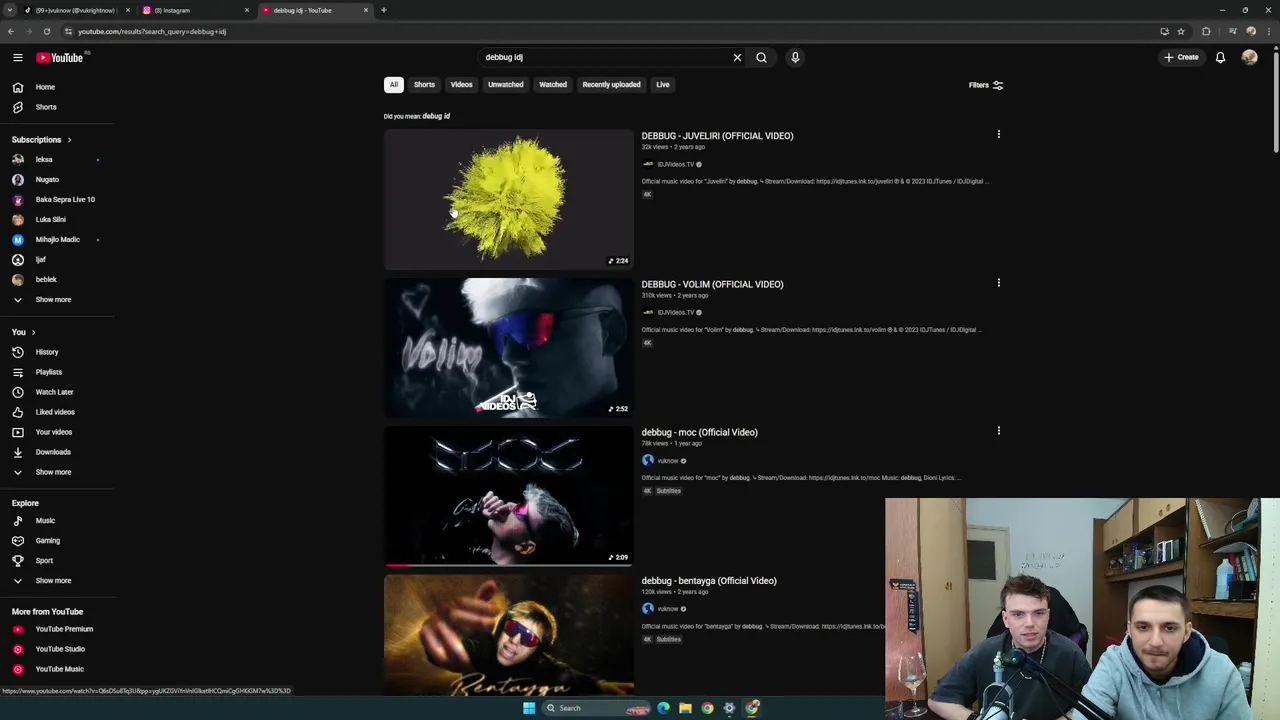The height and width of the screenshot is (720, 1280).
Task: Open the leksa subscription channel
Action: (x=56, y=159)
